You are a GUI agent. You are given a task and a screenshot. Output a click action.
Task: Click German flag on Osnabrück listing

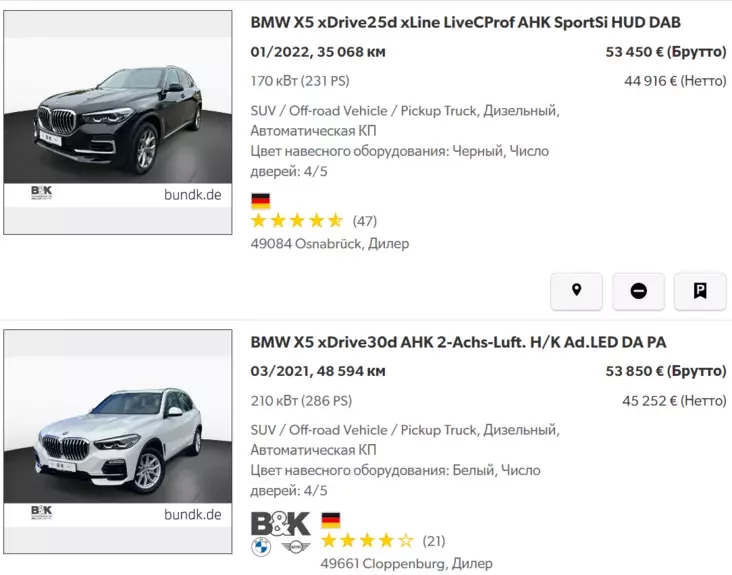click(x=261, y=200)
